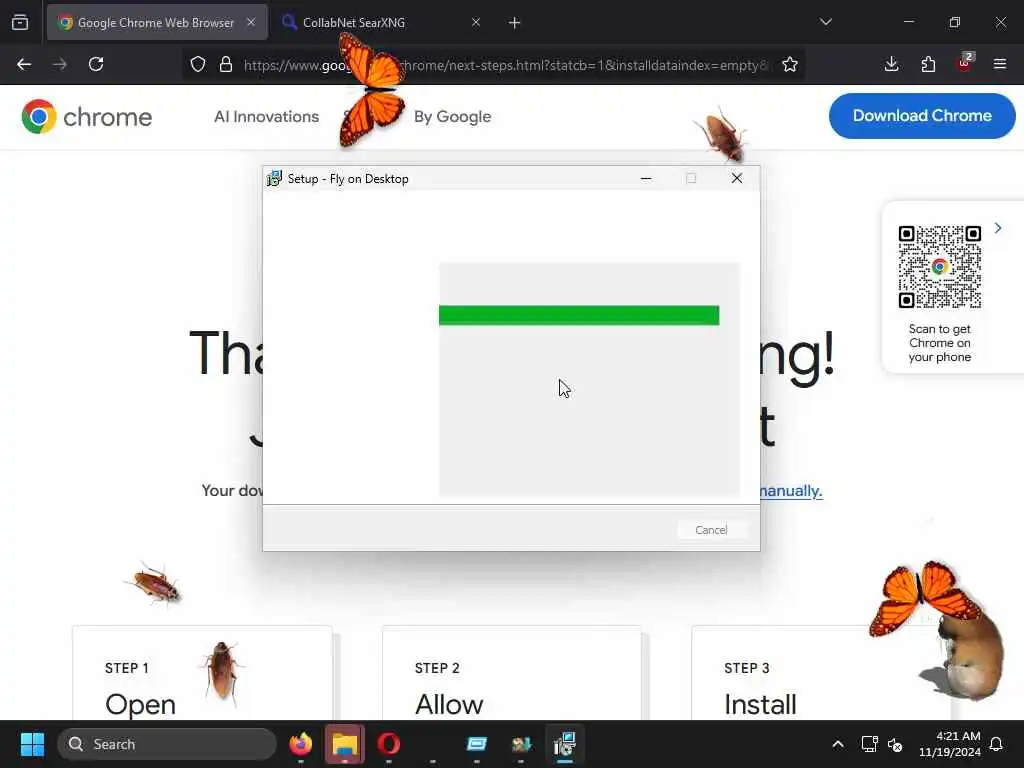Viewport: 1024px width, 768px height.
Task: Switch to CollabNet SearXNG tab
Action: 381,22
